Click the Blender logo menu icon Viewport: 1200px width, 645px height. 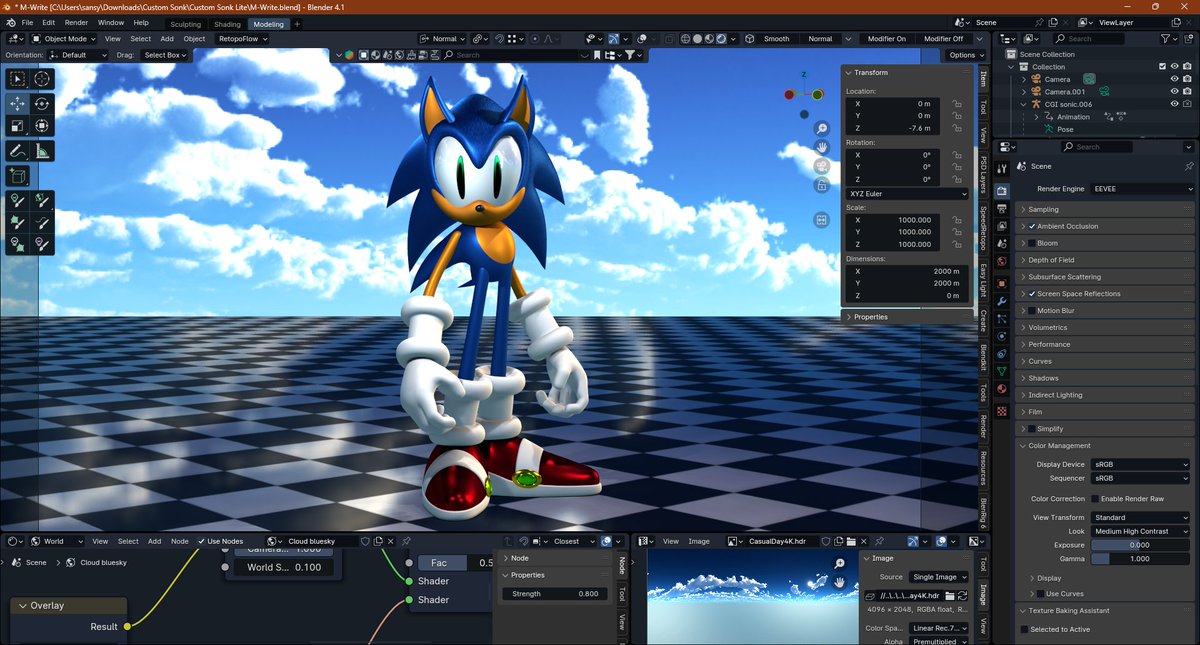9,22
